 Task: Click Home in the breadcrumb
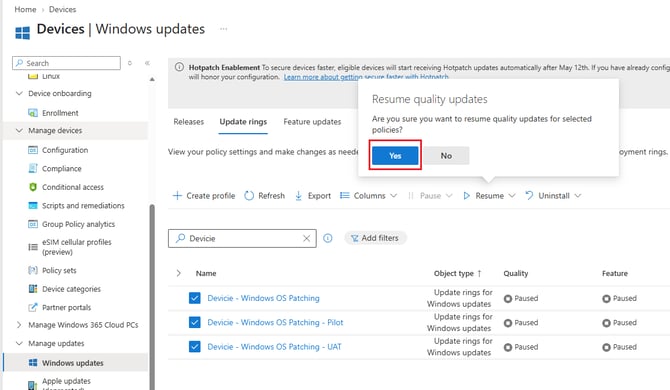25,9
